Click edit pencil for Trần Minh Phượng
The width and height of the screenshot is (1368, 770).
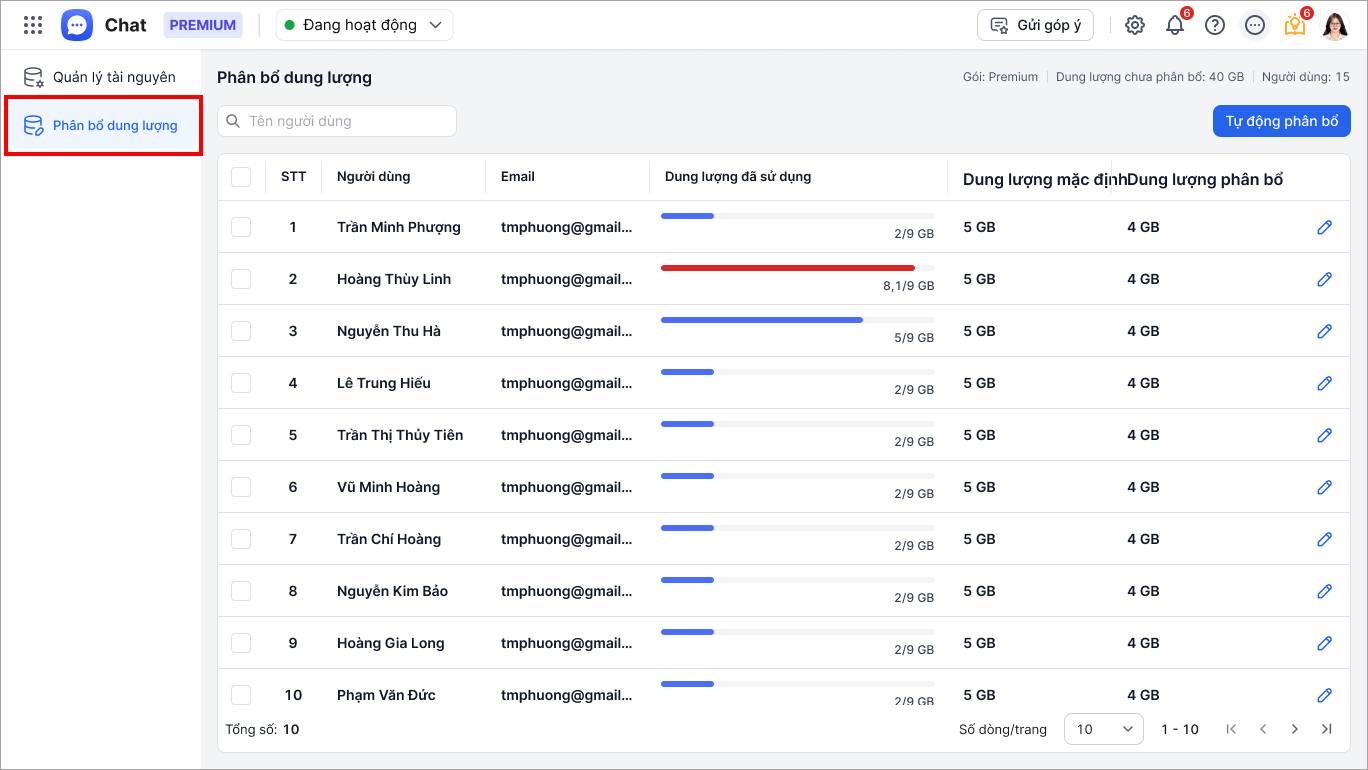[x=1325, y=227]
